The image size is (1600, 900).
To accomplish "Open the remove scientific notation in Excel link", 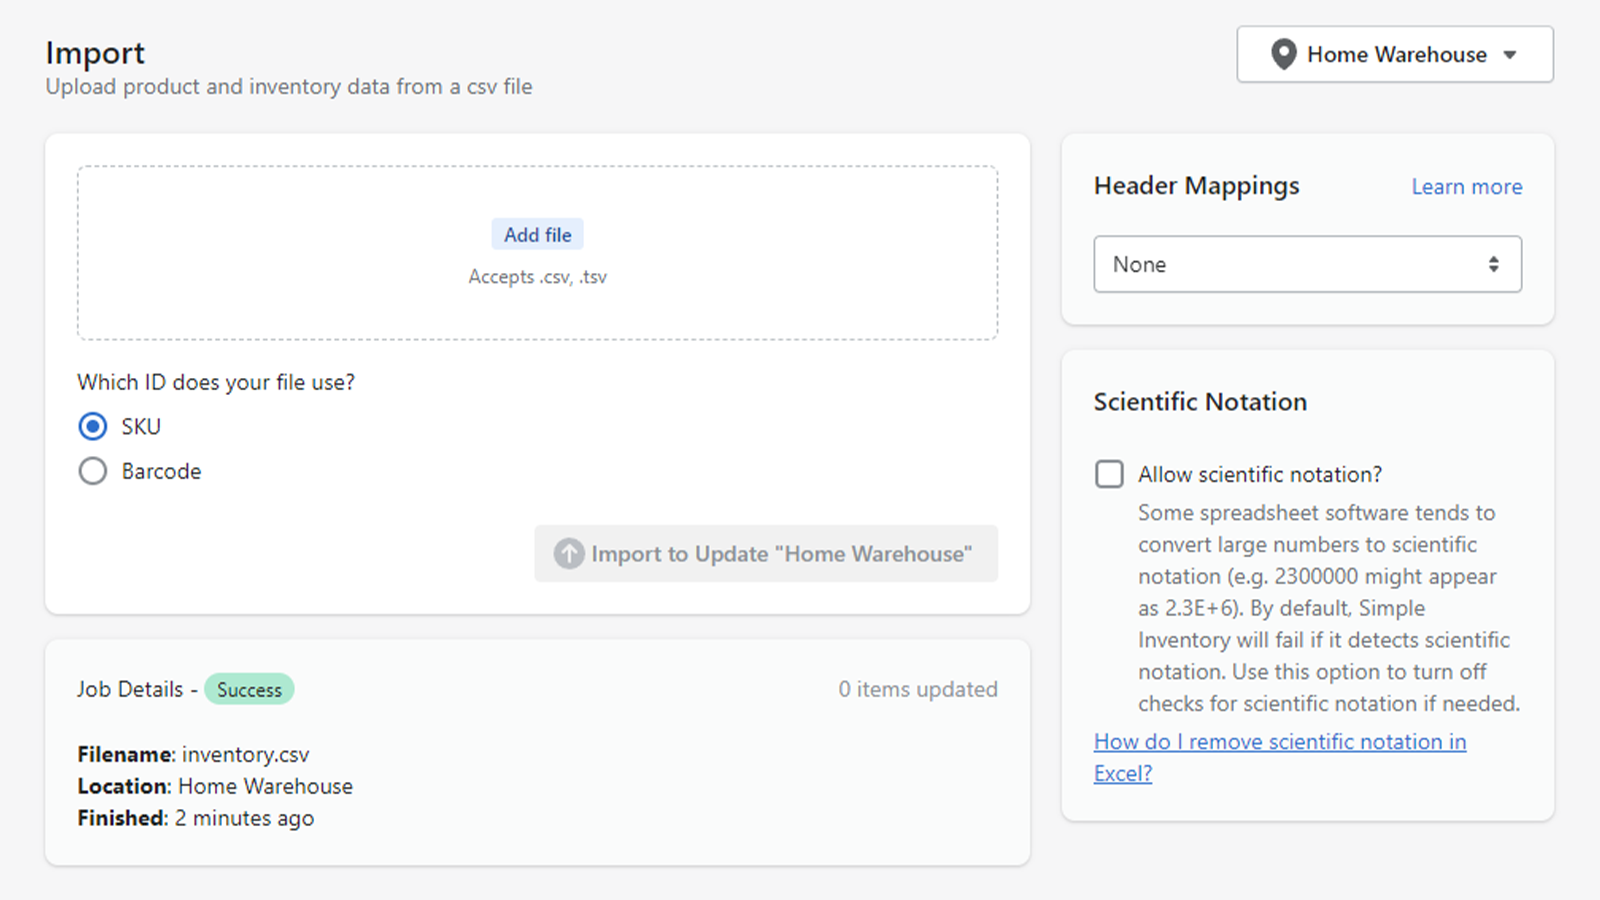I will point(1279,742).
